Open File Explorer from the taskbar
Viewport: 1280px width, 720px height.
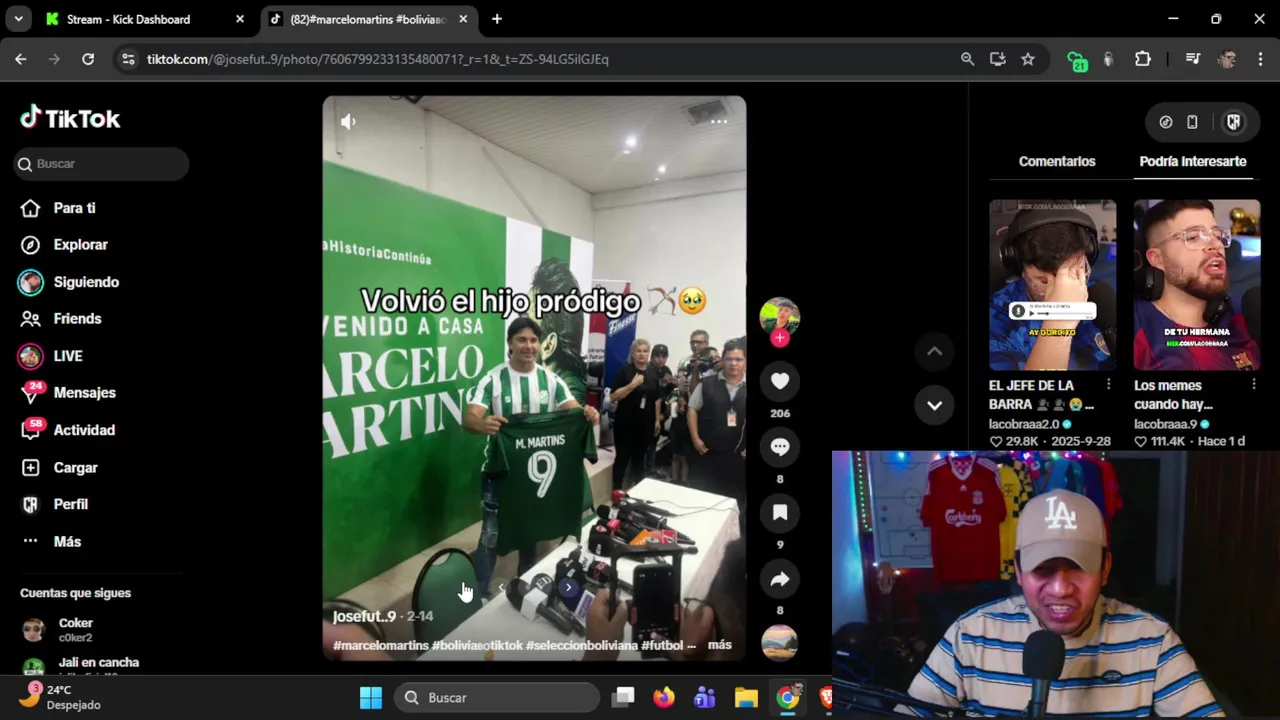coord(746,698)
